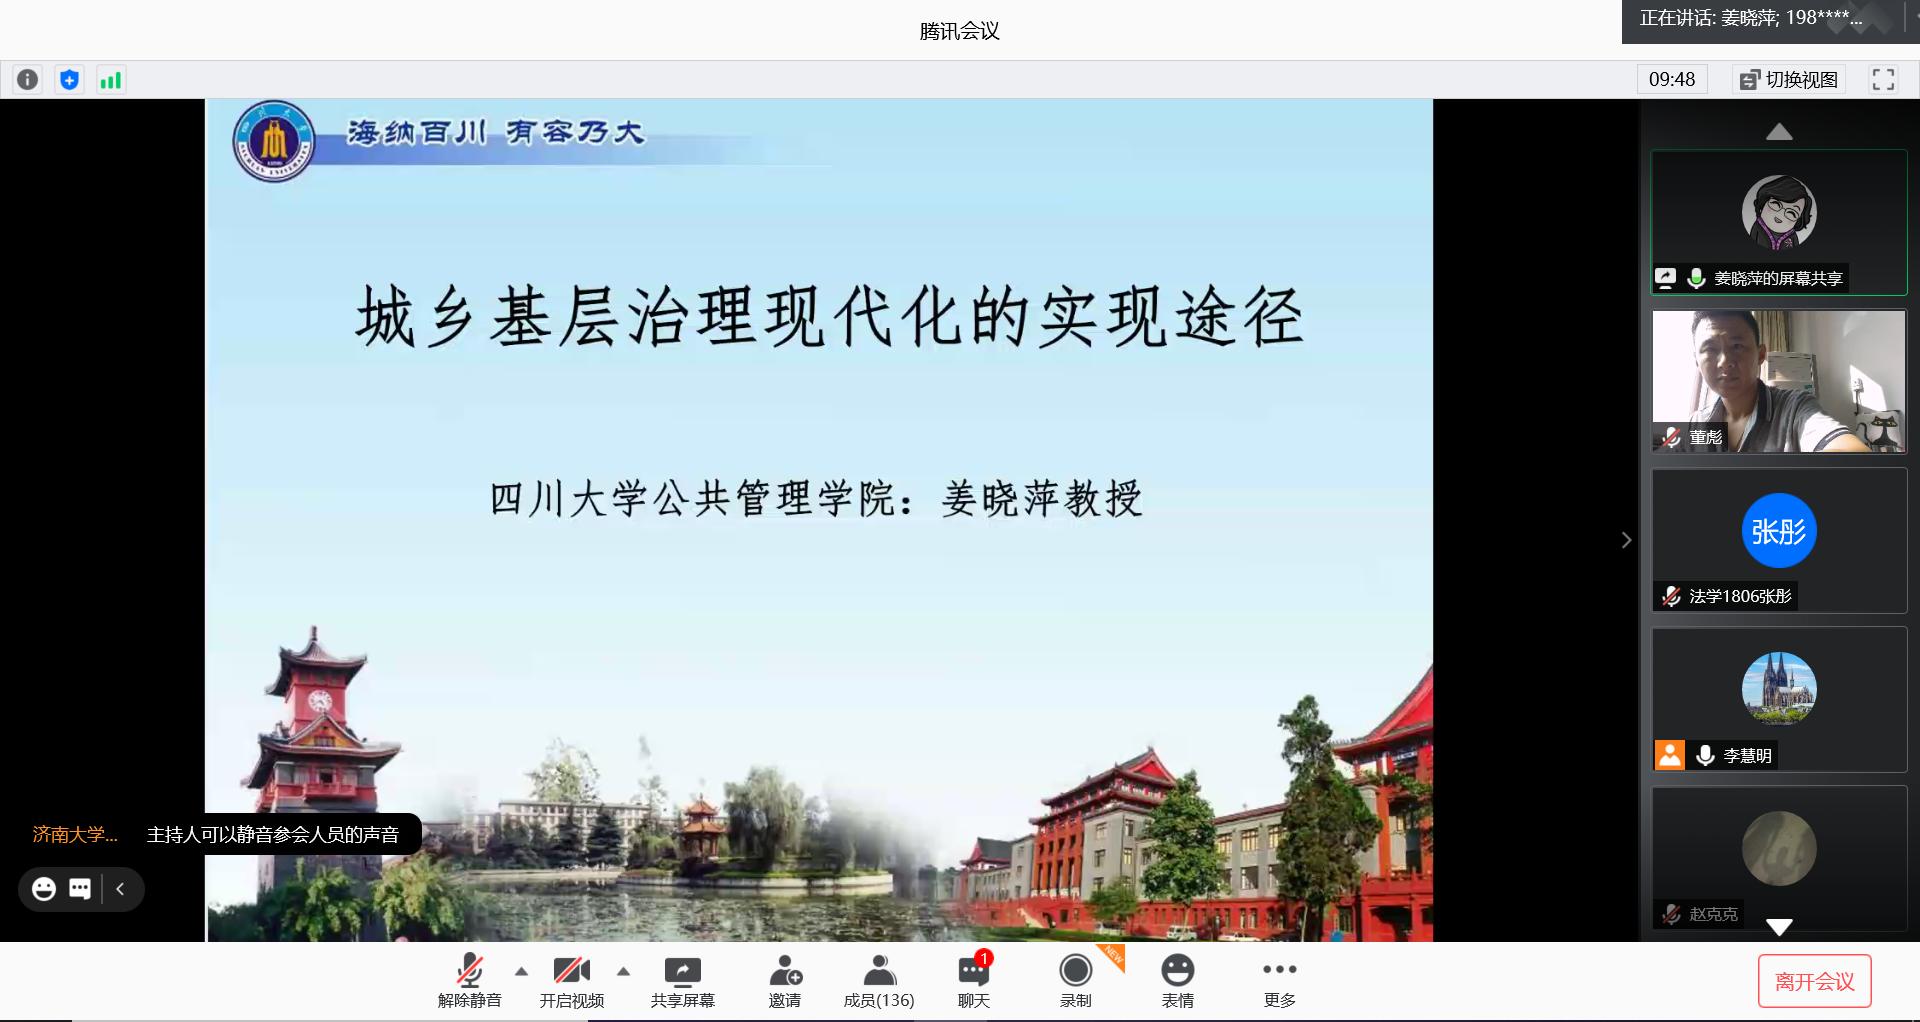Click the blue security shield icon

pyautogui.click(x=69, y=80)
